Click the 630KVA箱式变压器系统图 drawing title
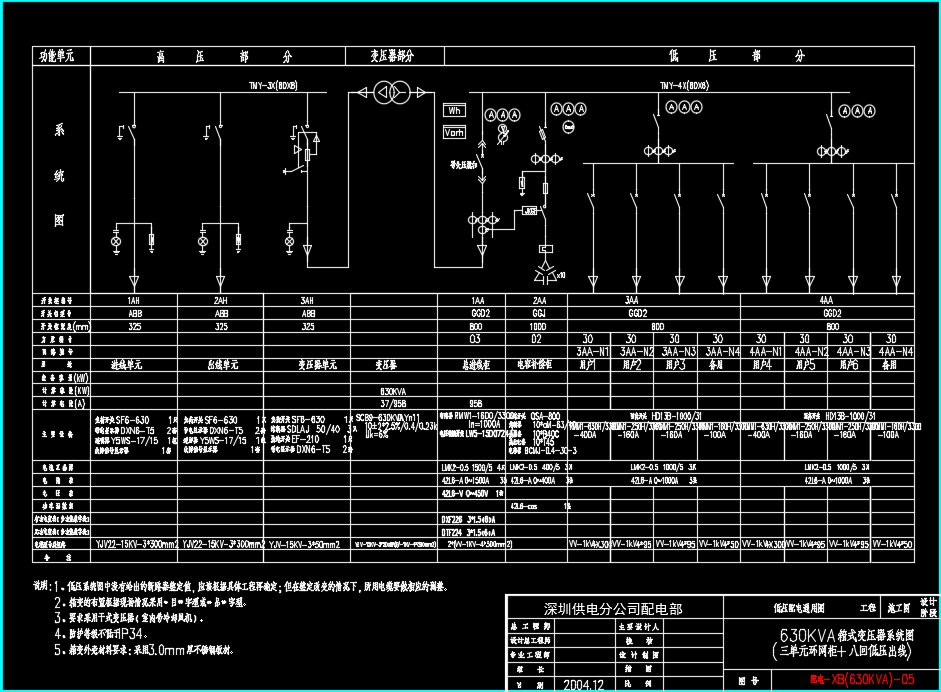The width and height of the screenshot is (941, 692). (x=846, y=635)
